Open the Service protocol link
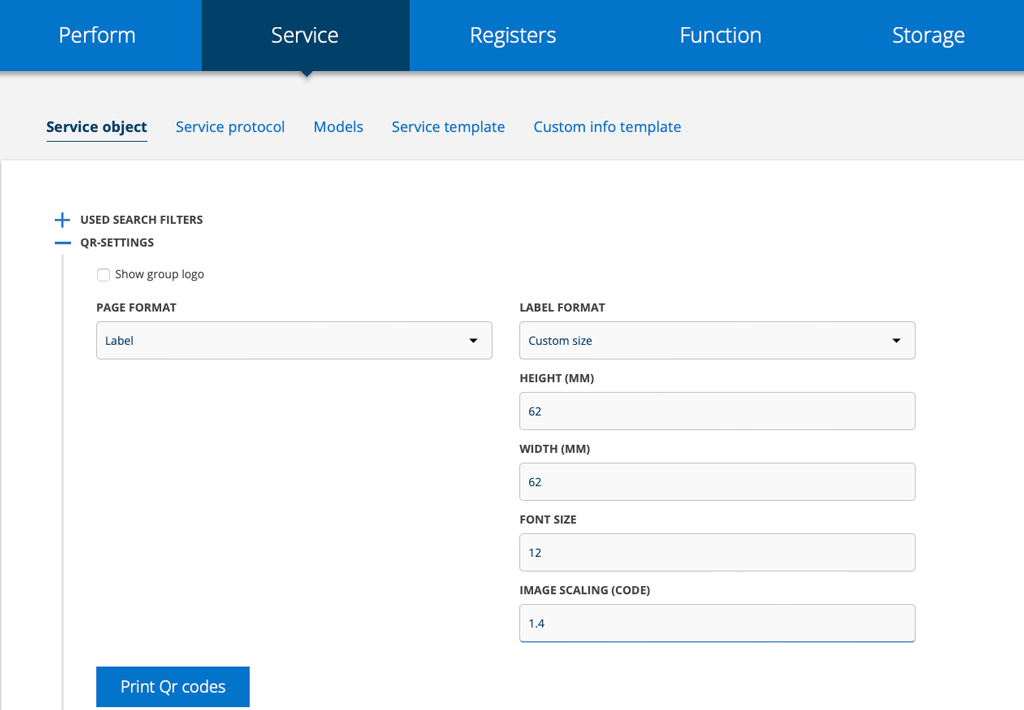The height and width of the screenshot is (710, 1024). pos(230,127)
